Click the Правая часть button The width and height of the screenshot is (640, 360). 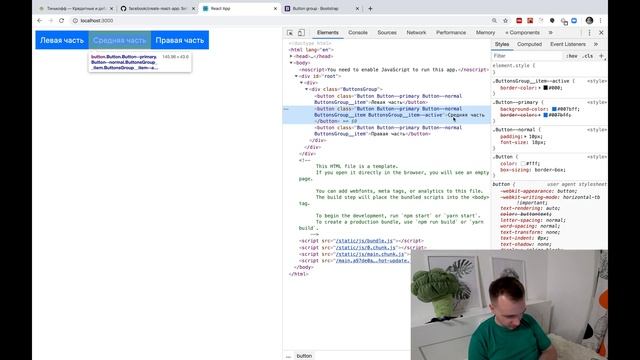[180, 40]
